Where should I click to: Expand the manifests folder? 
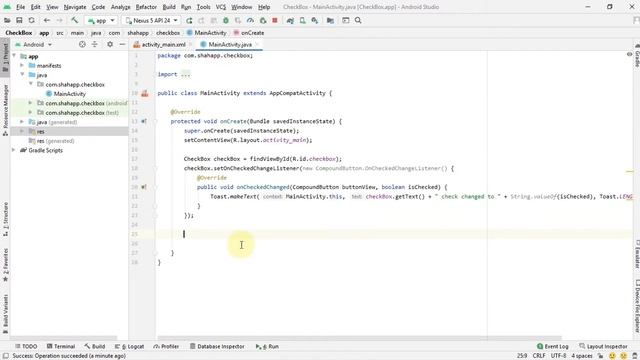click(x=22, y=65)
